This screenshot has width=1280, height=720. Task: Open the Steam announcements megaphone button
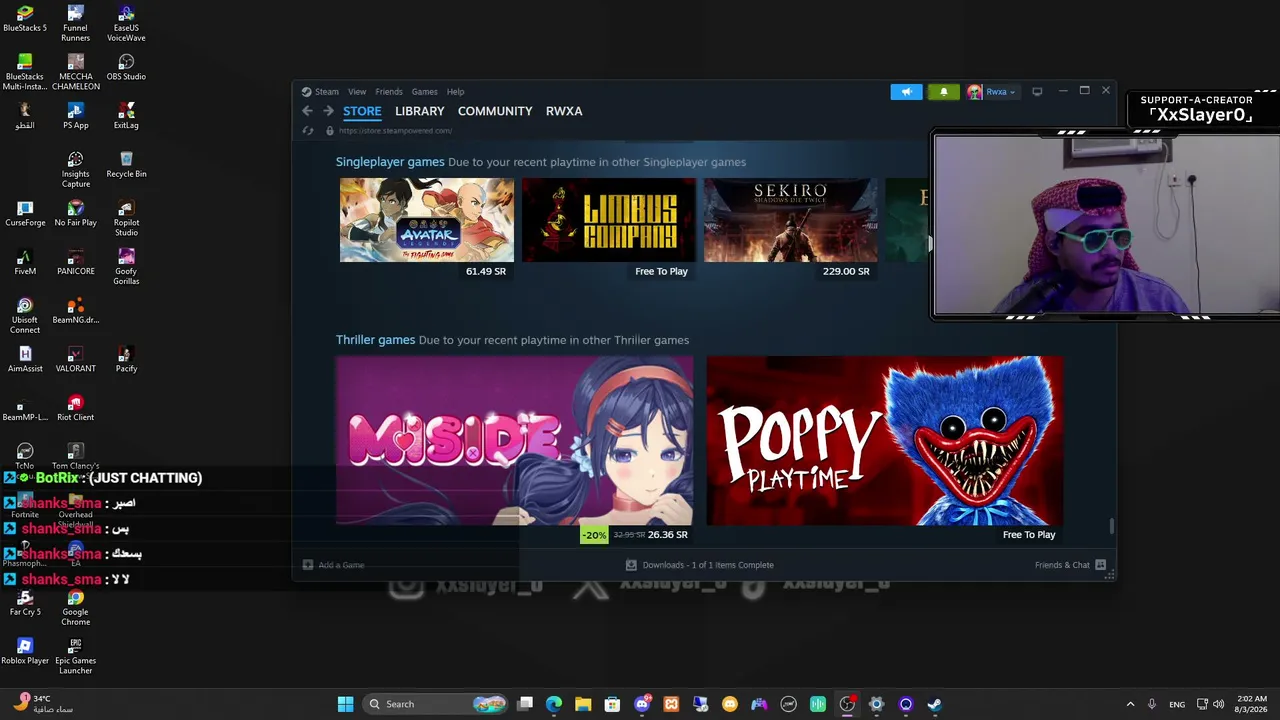(906, 92)
